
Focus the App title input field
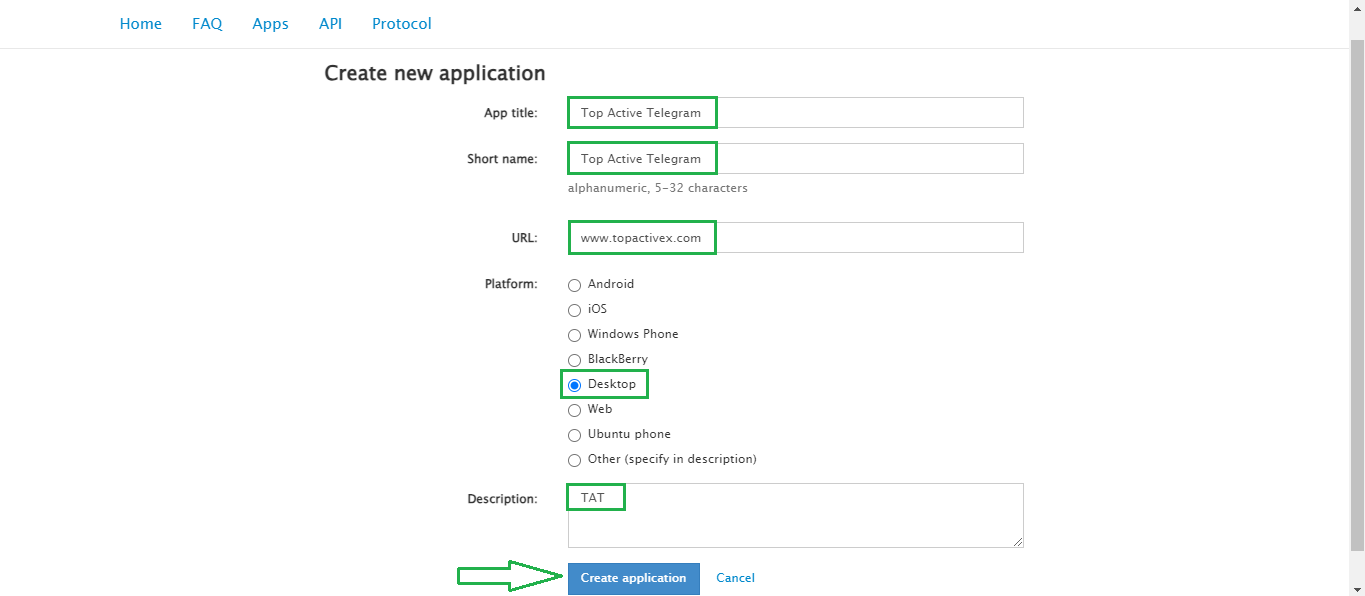(796, 112)
